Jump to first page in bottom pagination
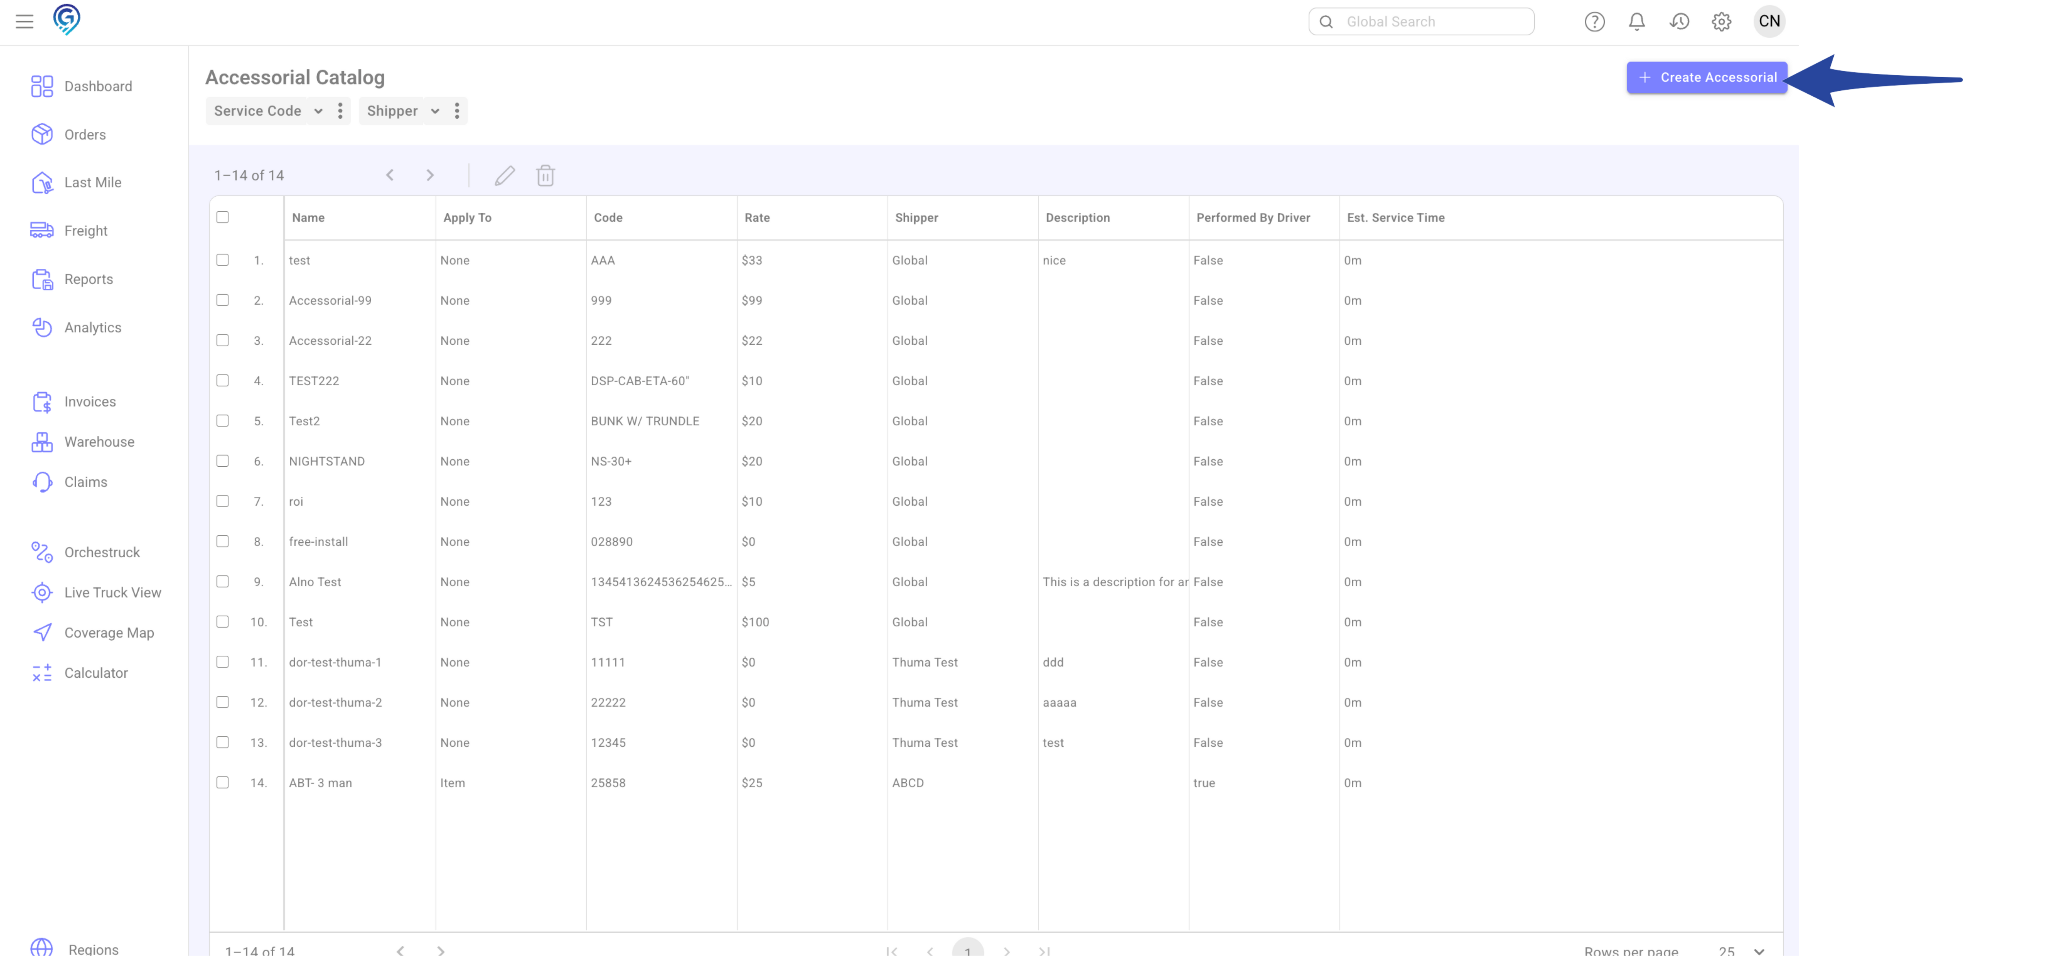Viewport: 2048px width, 956px height. [891, 951]
